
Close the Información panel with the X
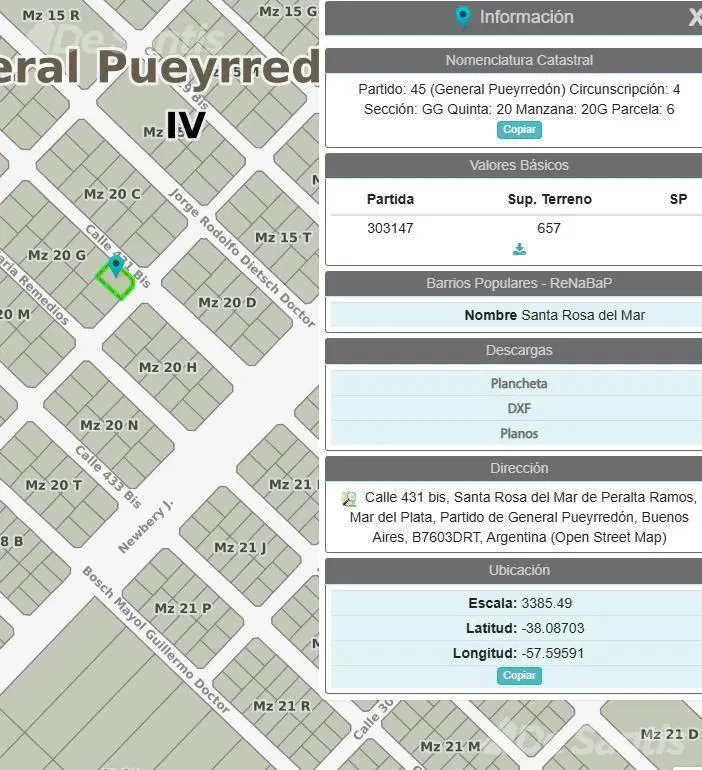[695, 17]
